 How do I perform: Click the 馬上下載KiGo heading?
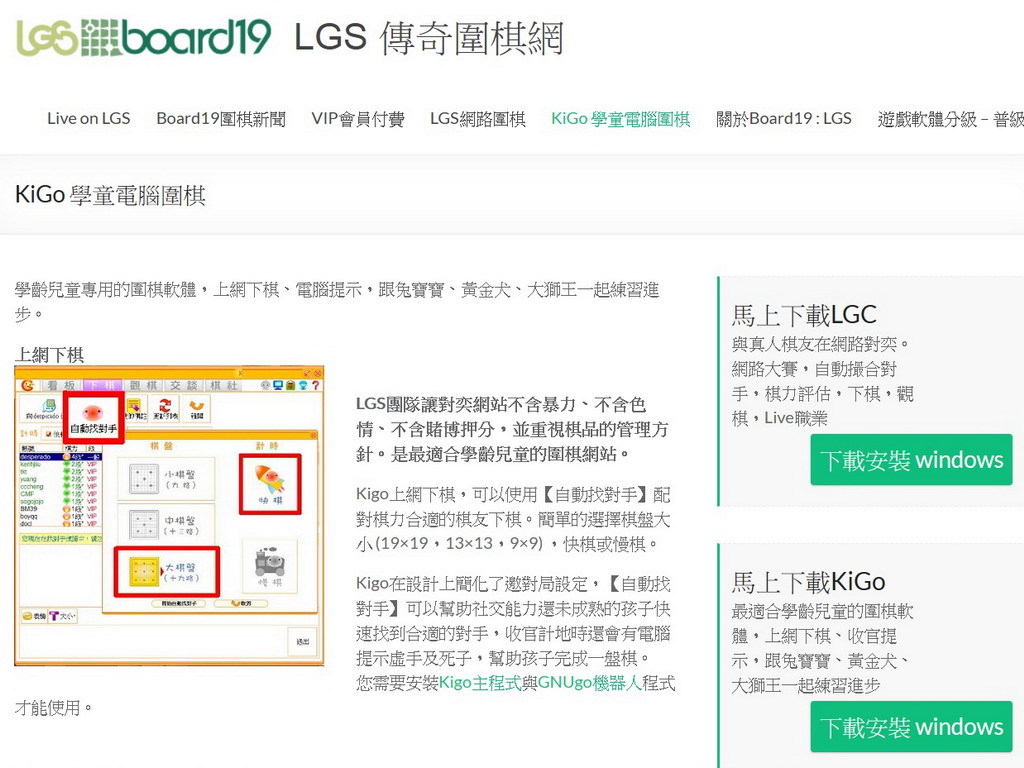pos(808,581)
